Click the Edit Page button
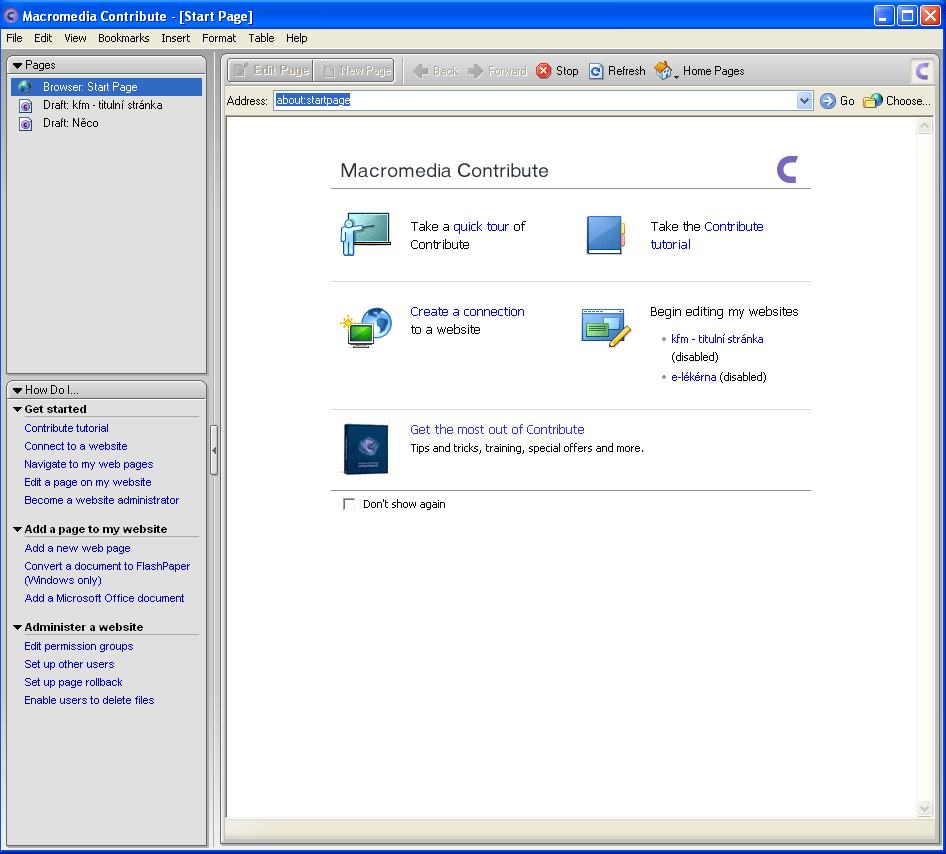946x854 pixels. coord(271,71)
